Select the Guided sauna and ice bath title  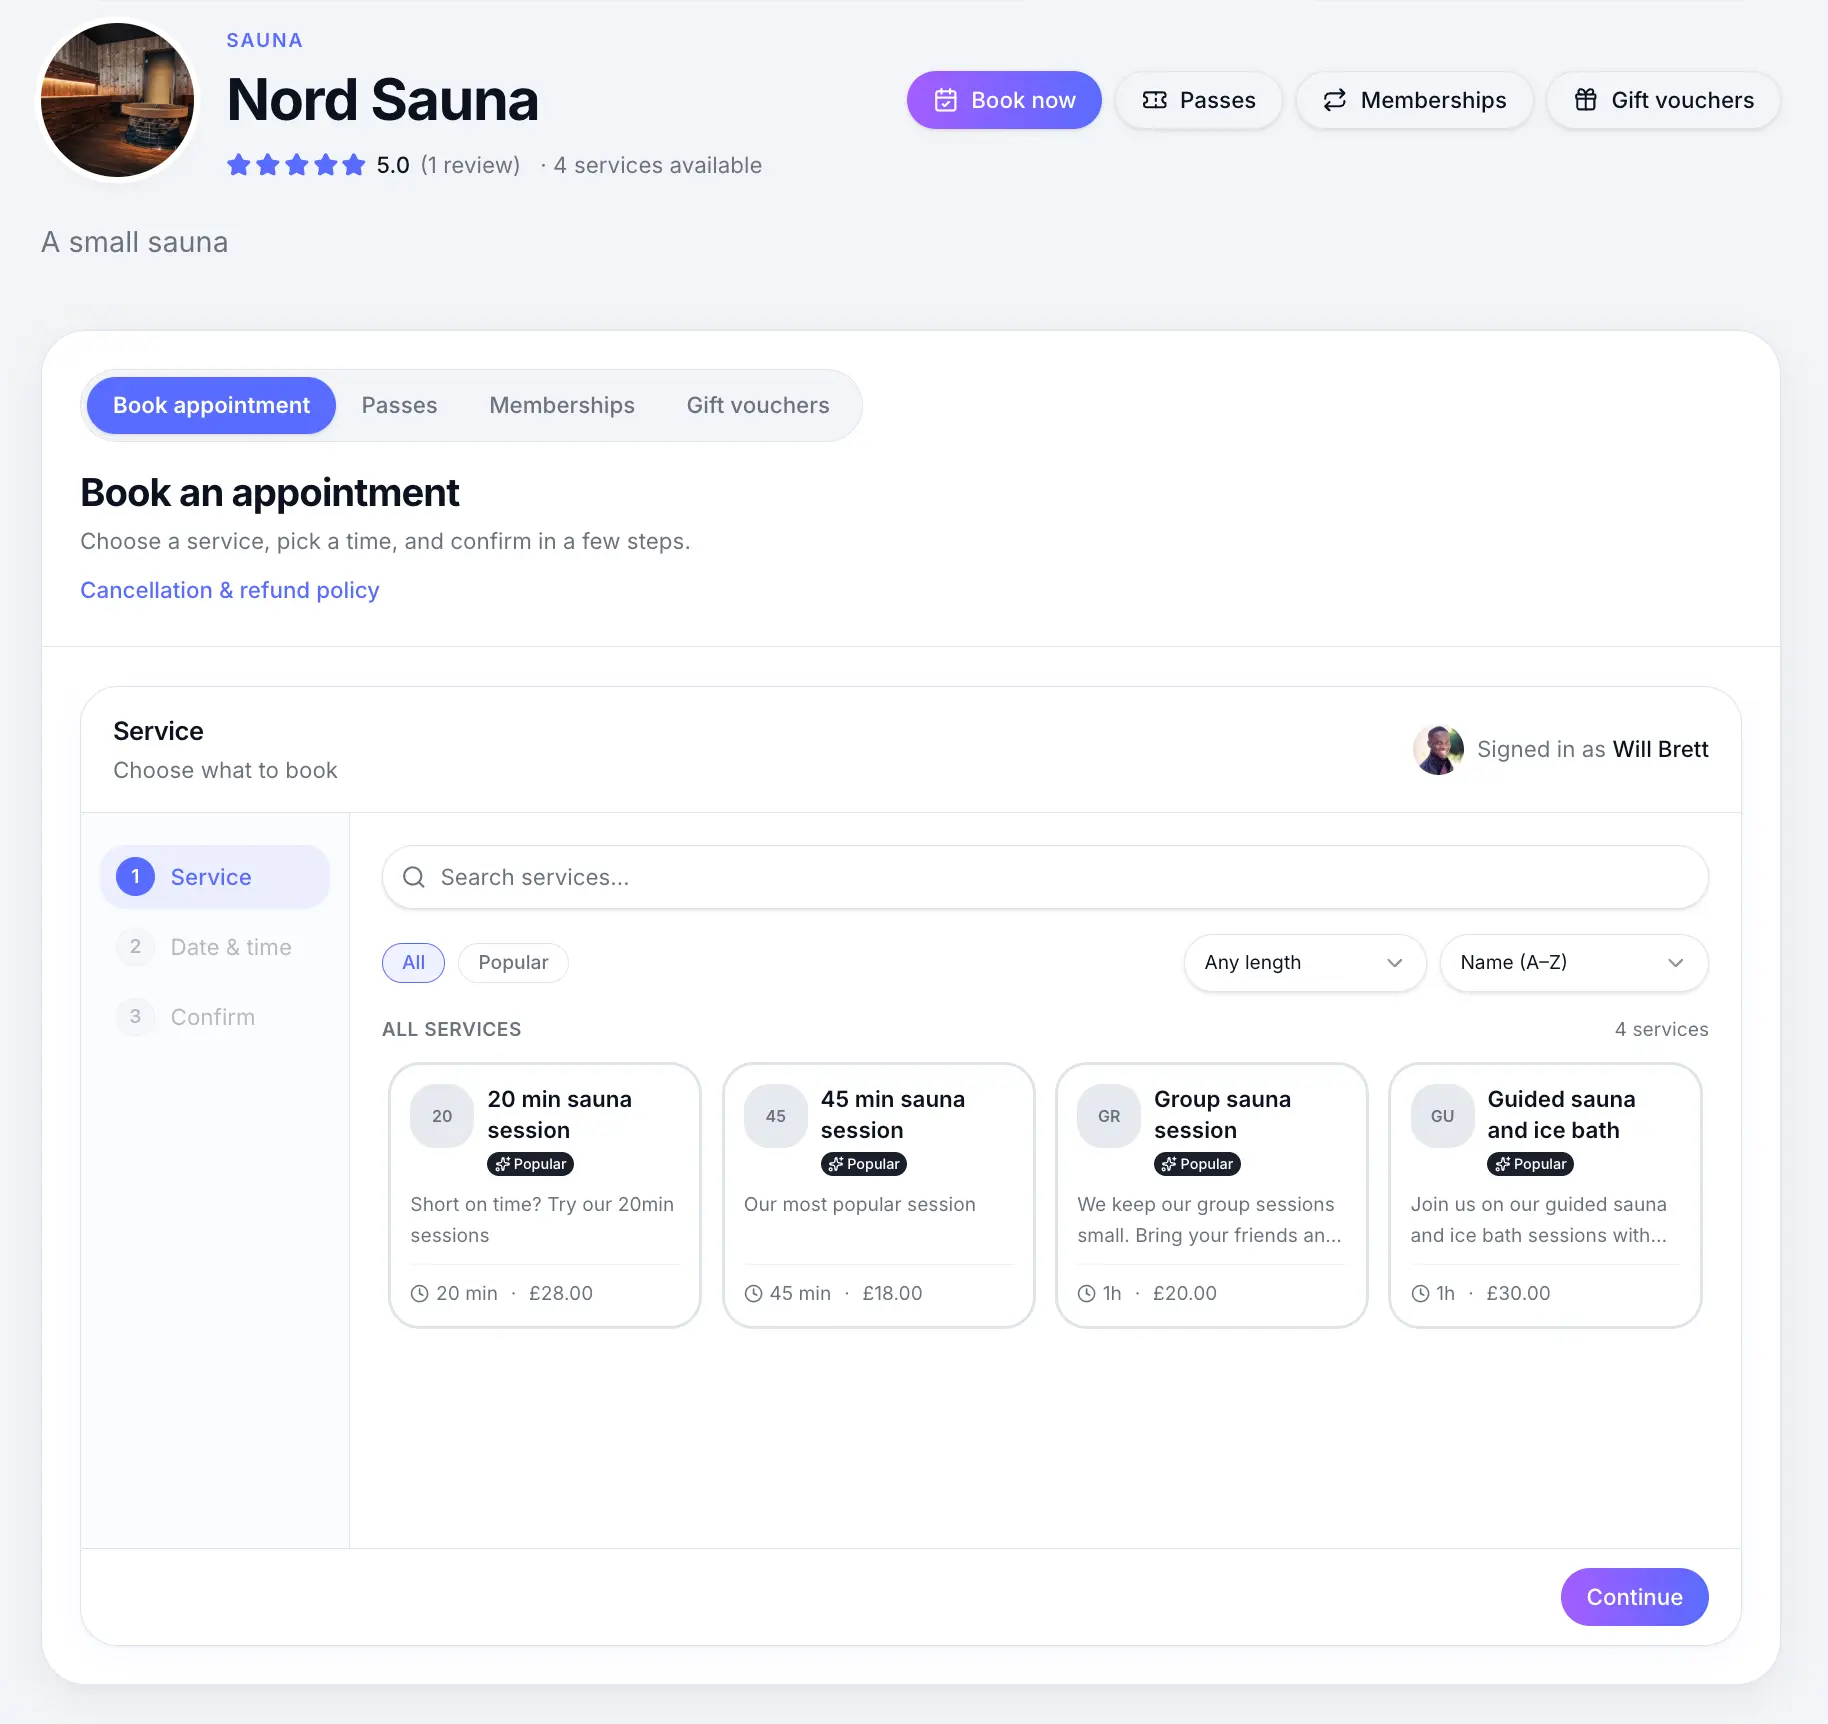coord(1561,1114)
